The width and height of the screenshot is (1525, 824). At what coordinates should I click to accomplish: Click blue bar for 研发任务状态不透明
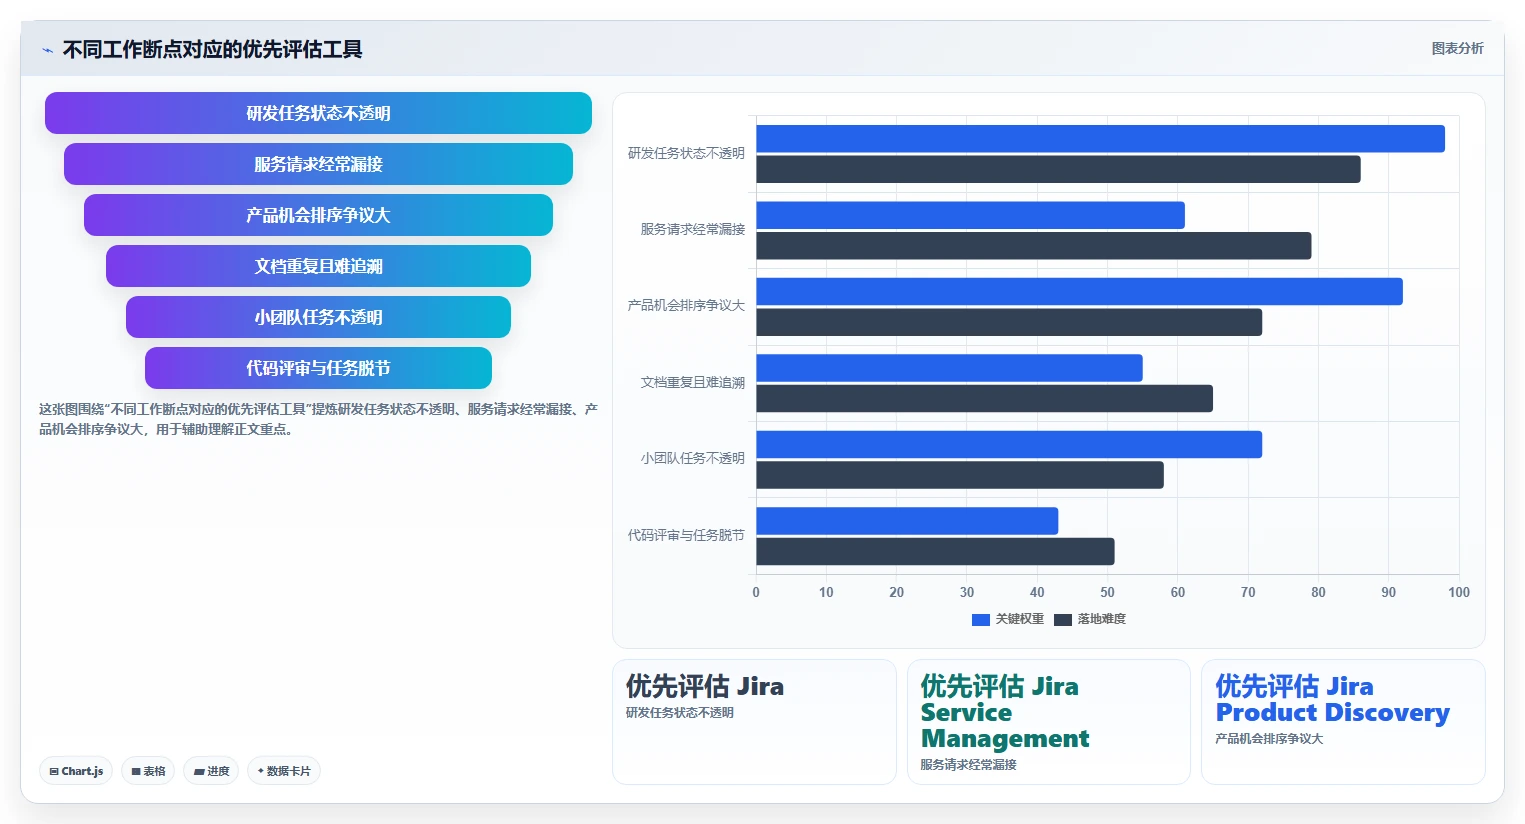point(1100,139)
